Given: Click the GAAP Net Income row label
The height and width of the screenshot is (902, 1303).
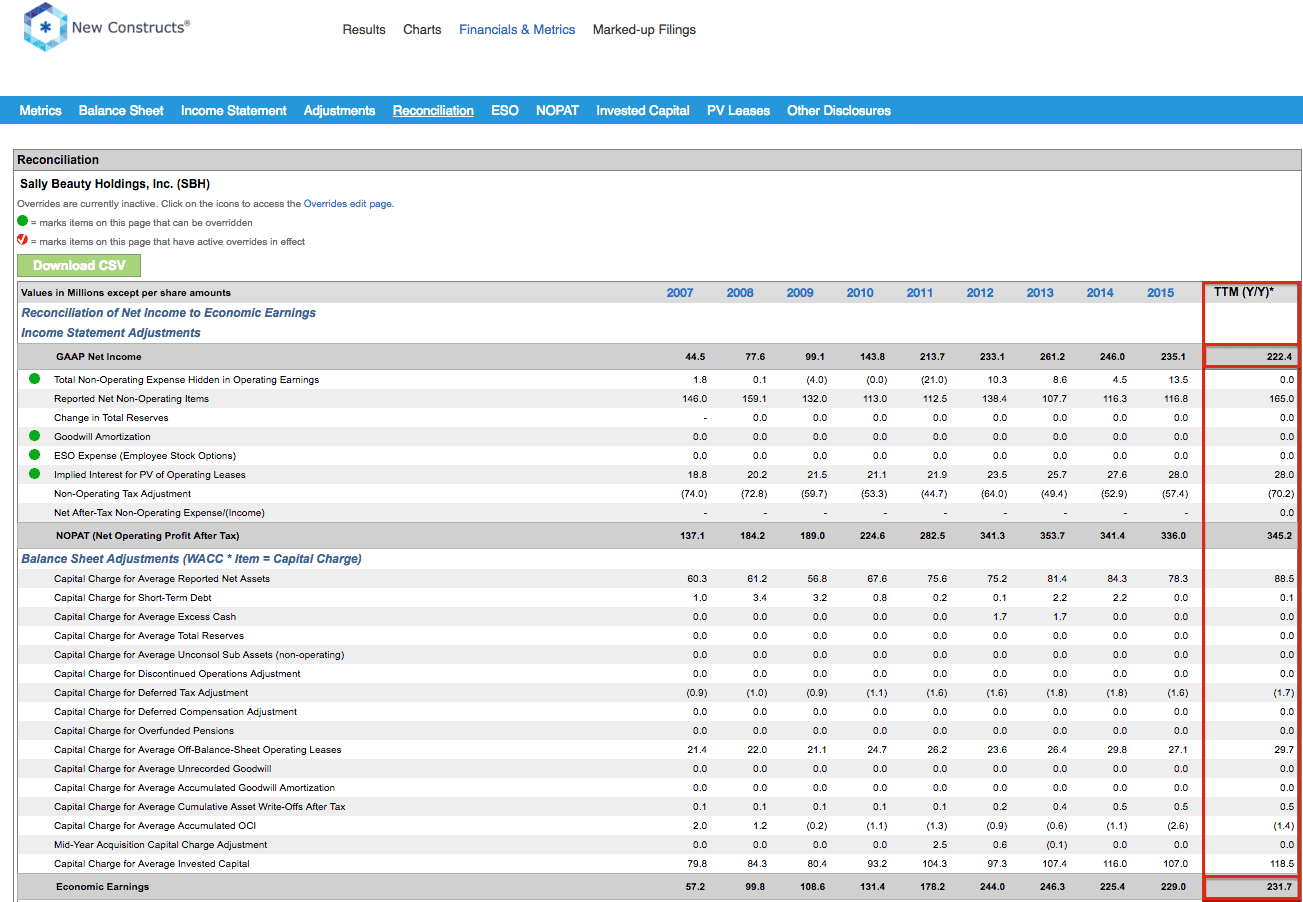Looking at the screenshot, I should click(99, 357).
